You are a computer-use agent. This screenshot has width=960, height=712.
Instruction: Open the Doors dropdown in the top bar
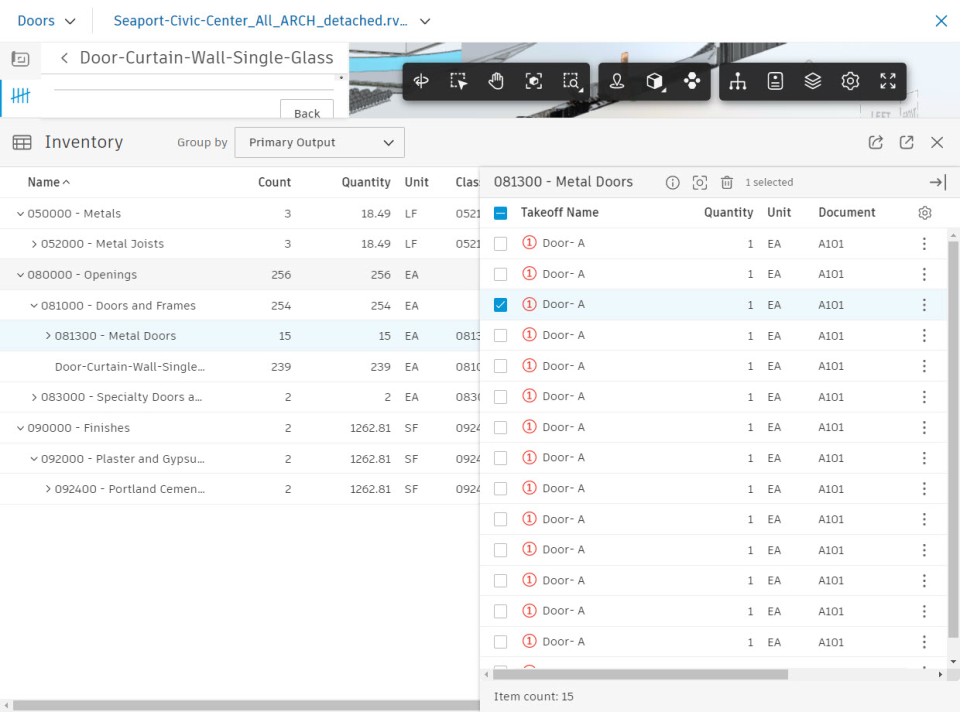(46, 20)
